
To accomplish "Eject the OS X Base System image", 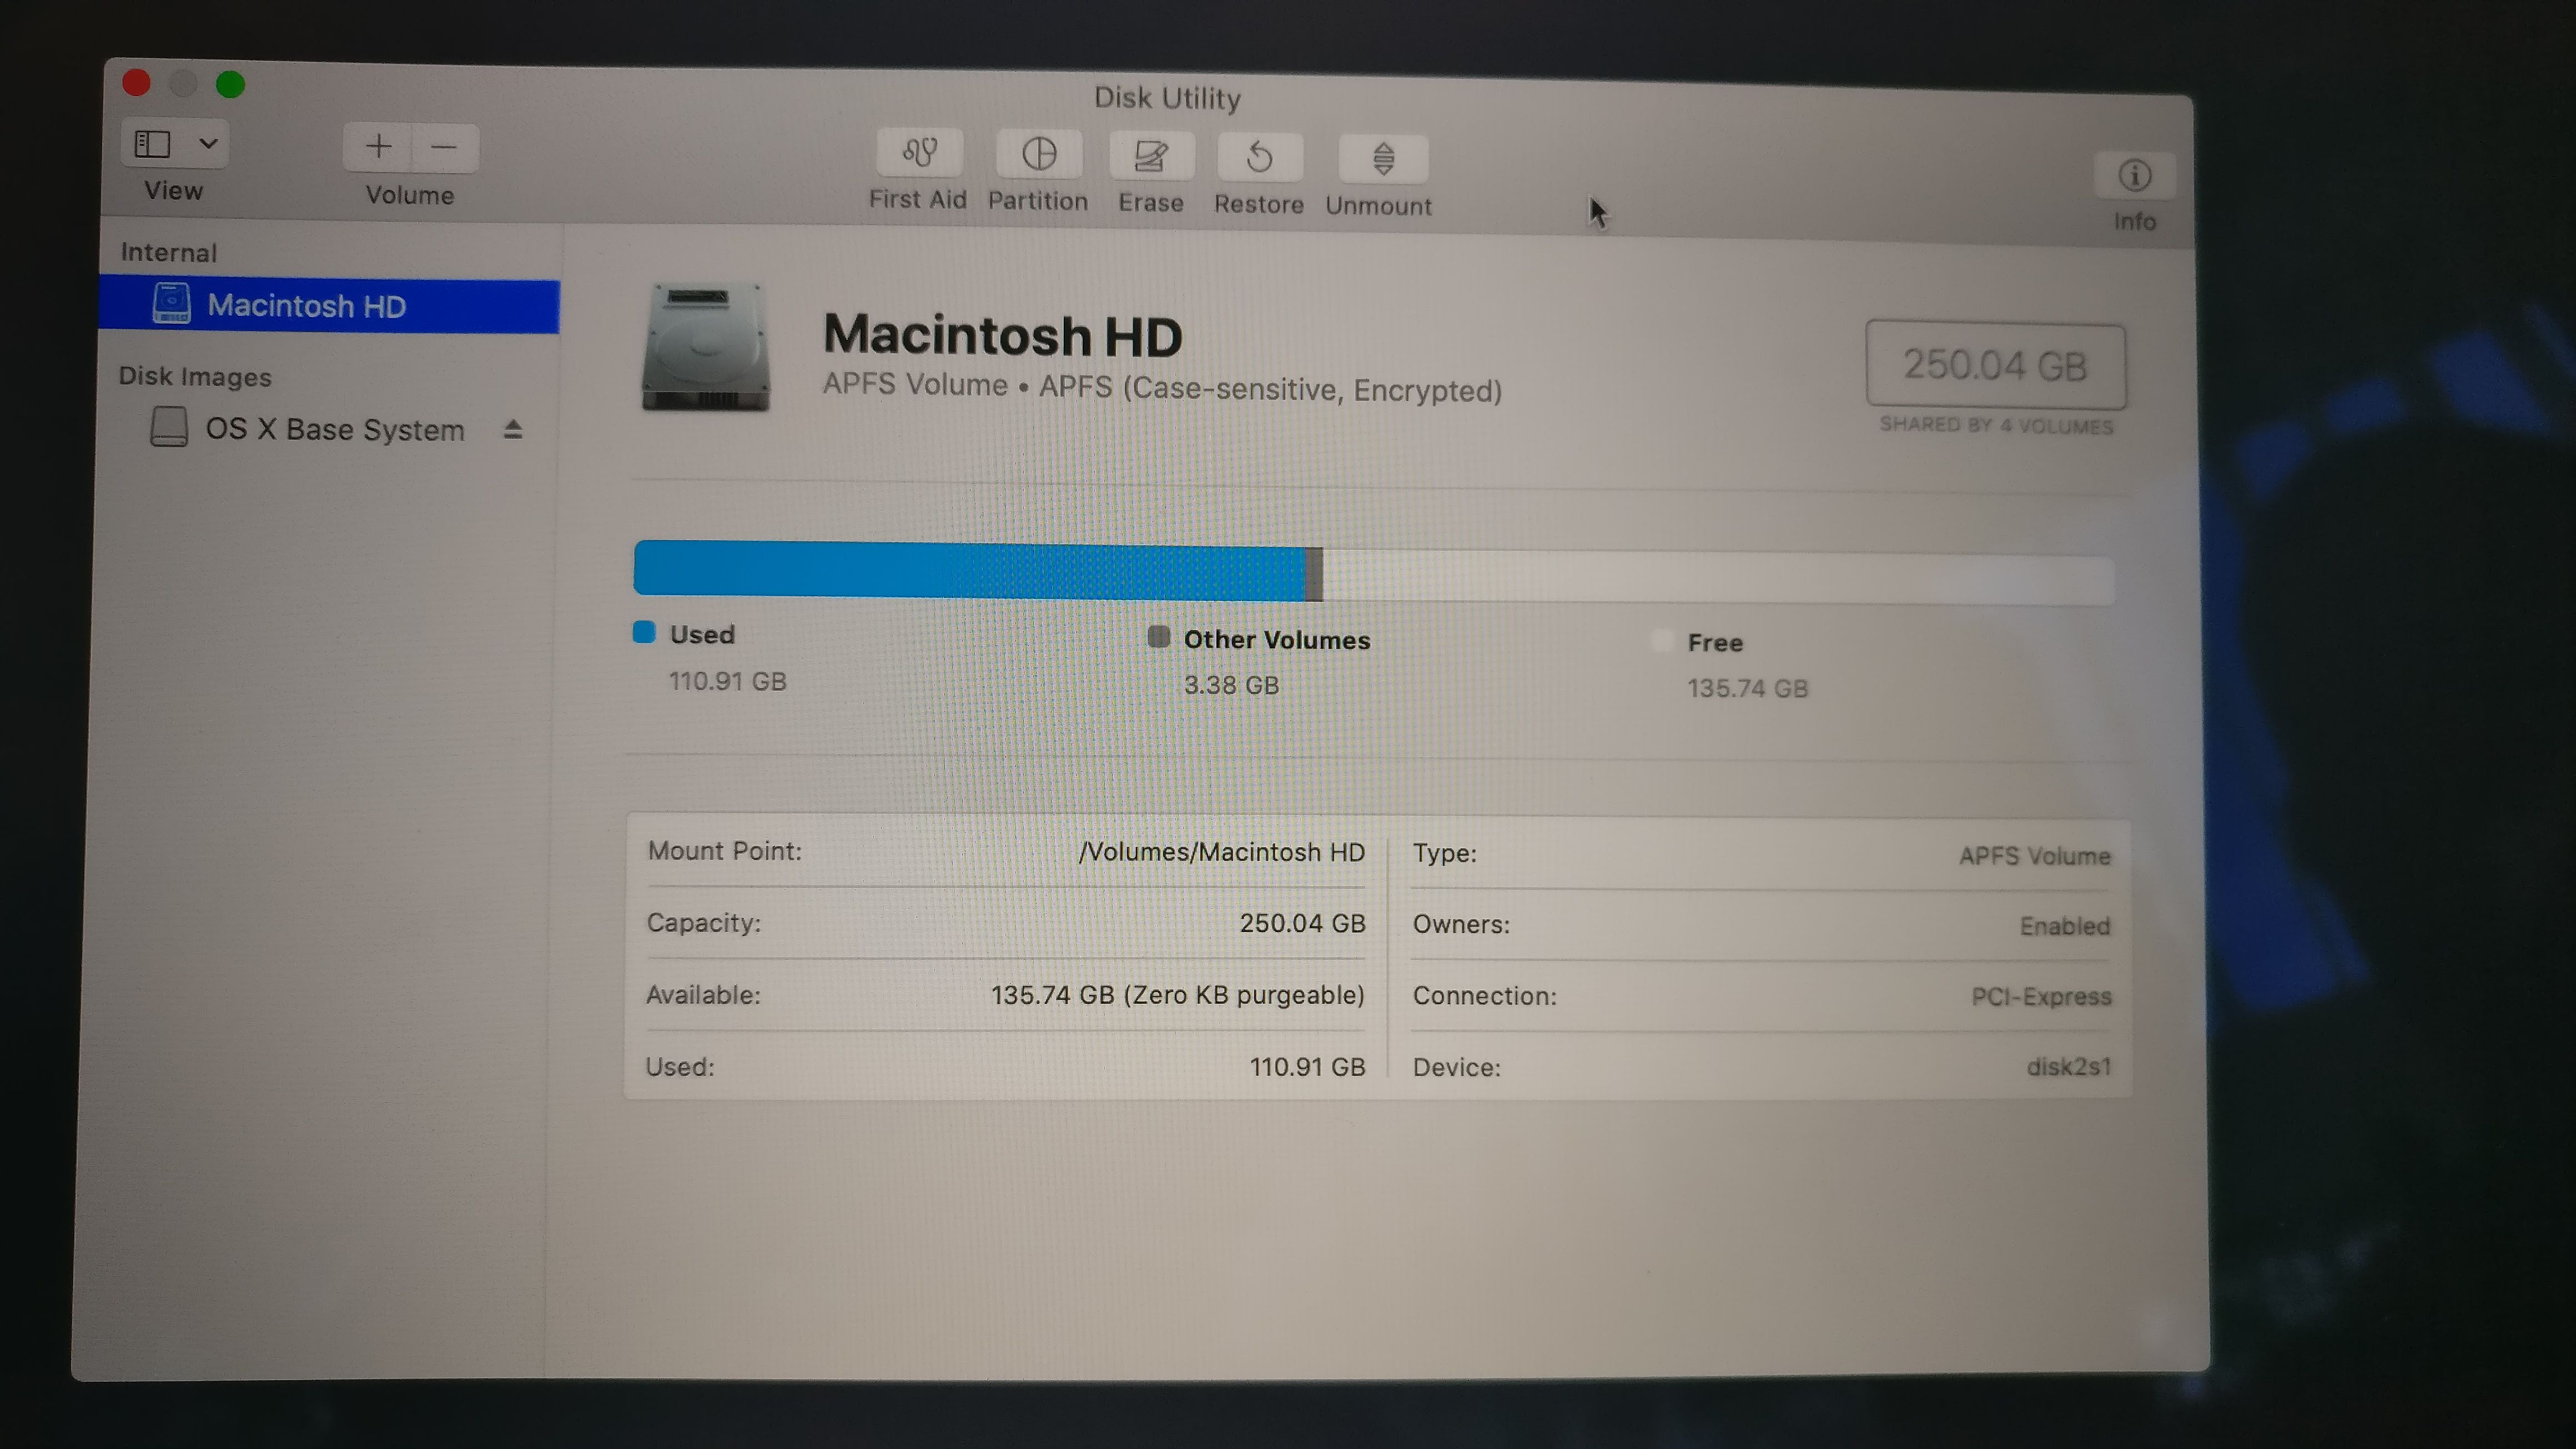I will 513,430.
